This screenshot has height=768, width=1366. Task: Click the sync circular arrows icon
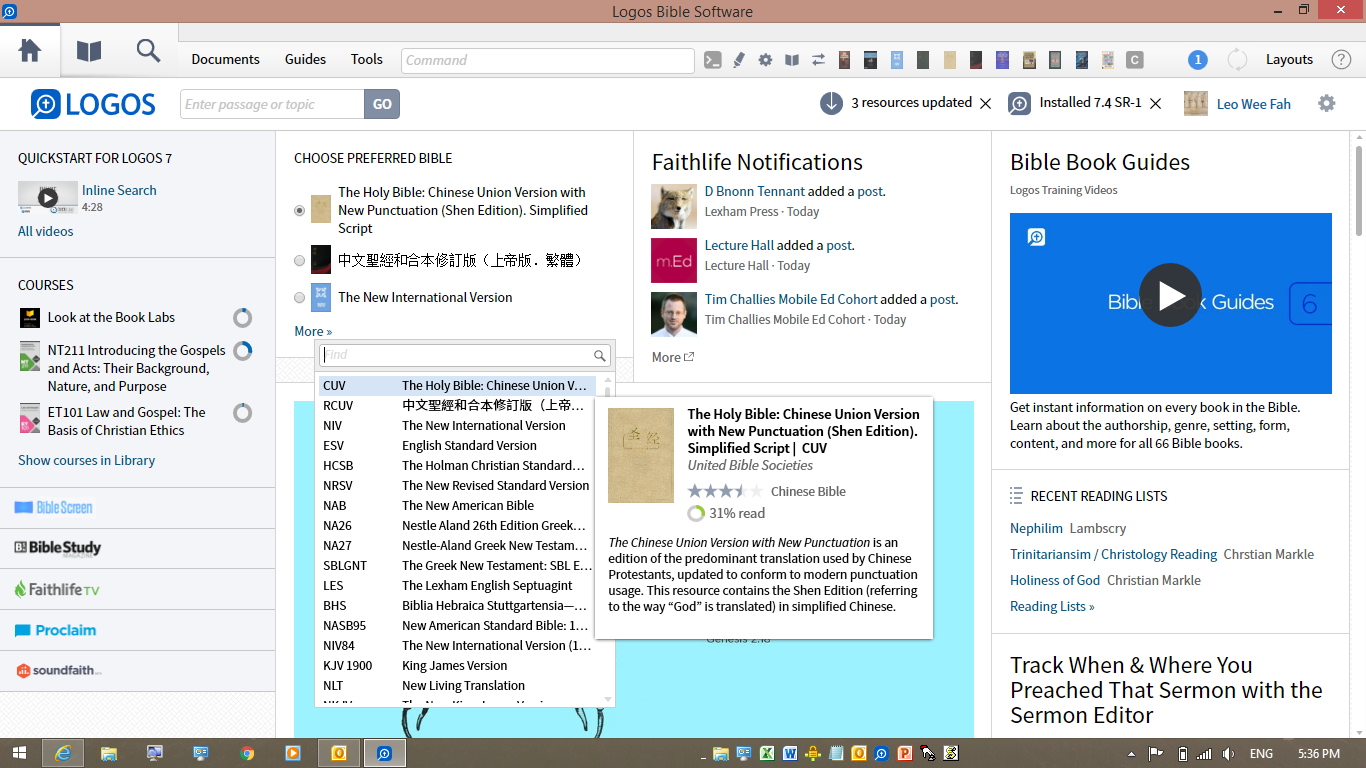click(x=1237, y=60)
